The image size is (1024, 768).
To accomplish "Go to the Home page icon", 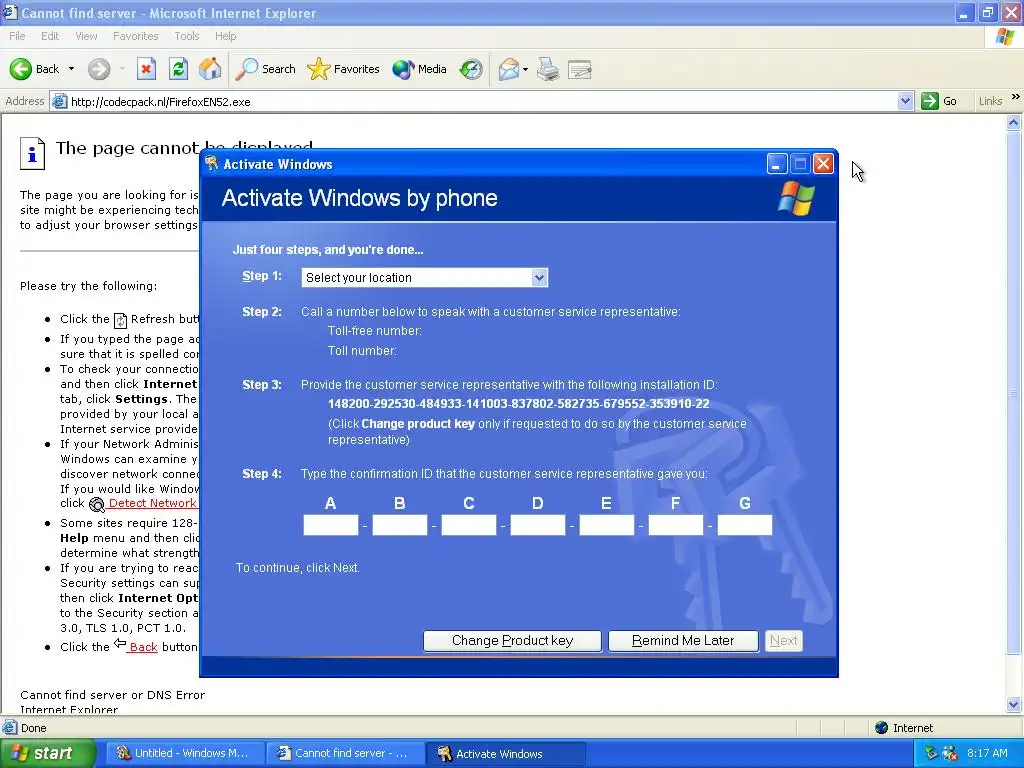I will [x=210, y=69].
